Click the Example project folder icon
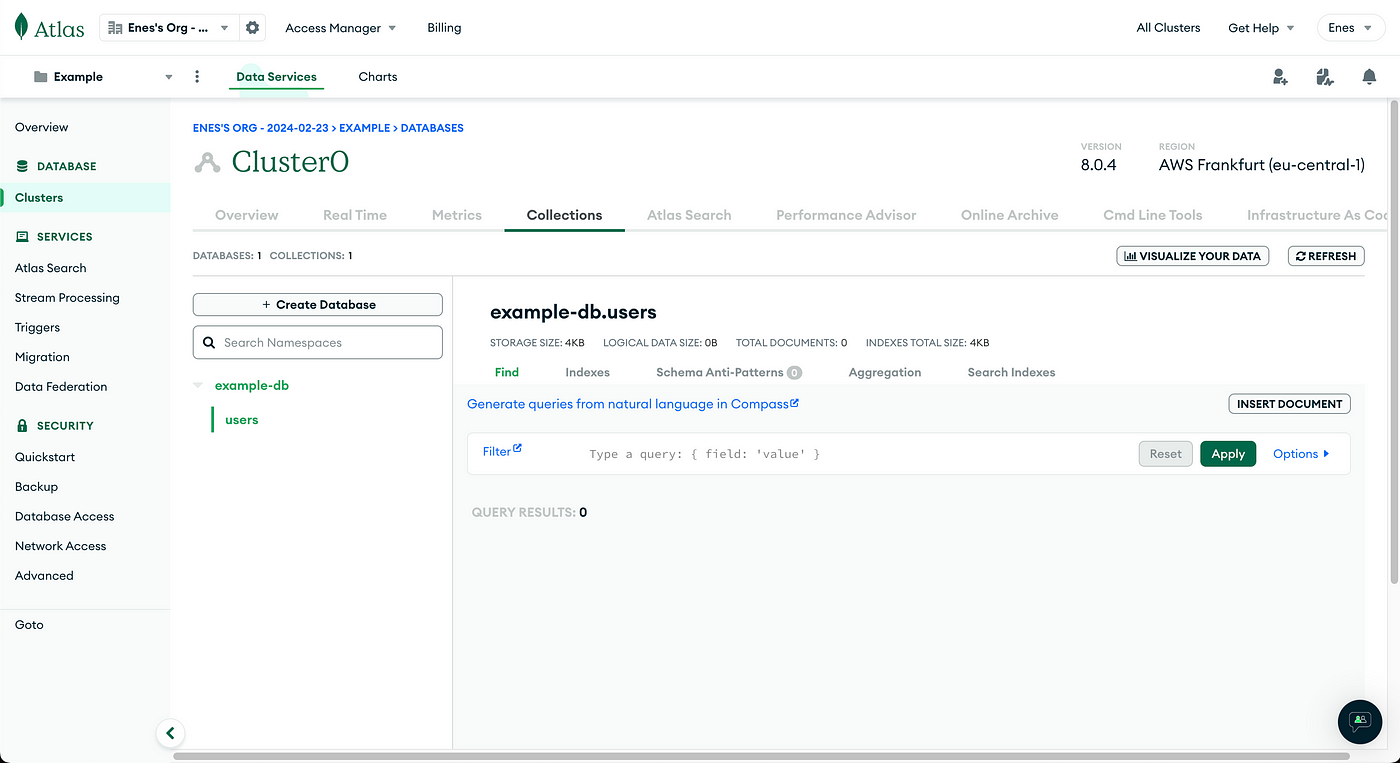 click(41, 77)
